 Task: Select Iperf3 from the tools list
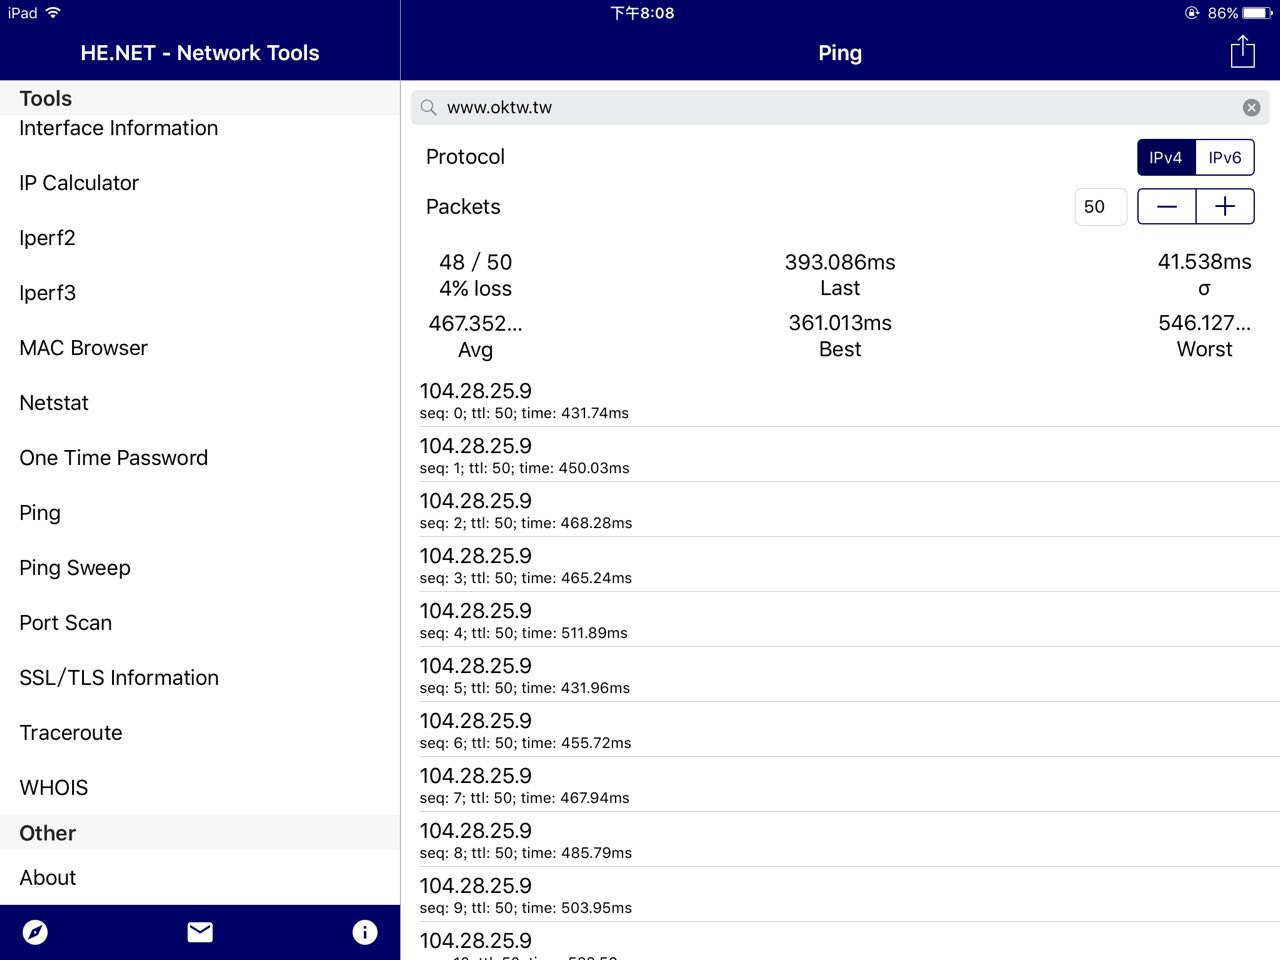pos(200,293)
